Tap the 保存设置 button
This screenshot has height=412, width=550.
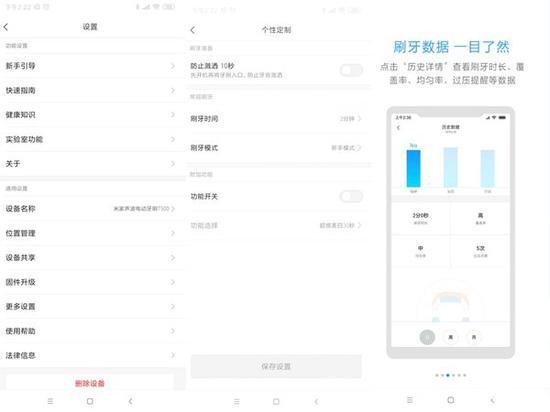point(276,366)
